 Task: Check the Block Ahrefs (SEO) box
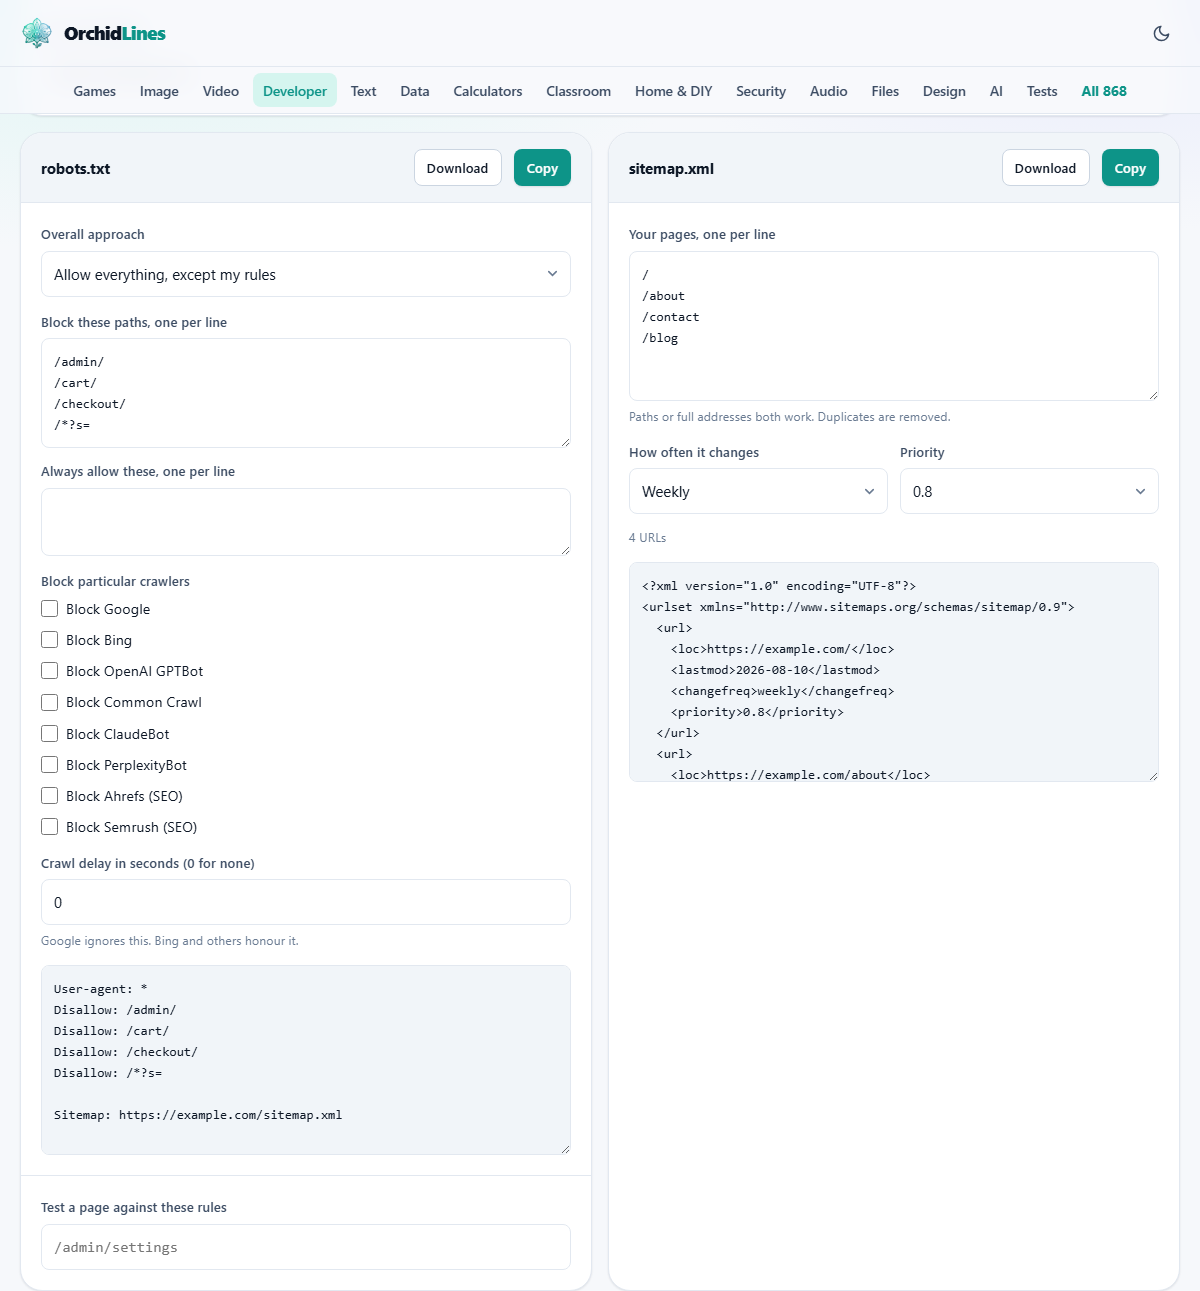pos(49,796)
